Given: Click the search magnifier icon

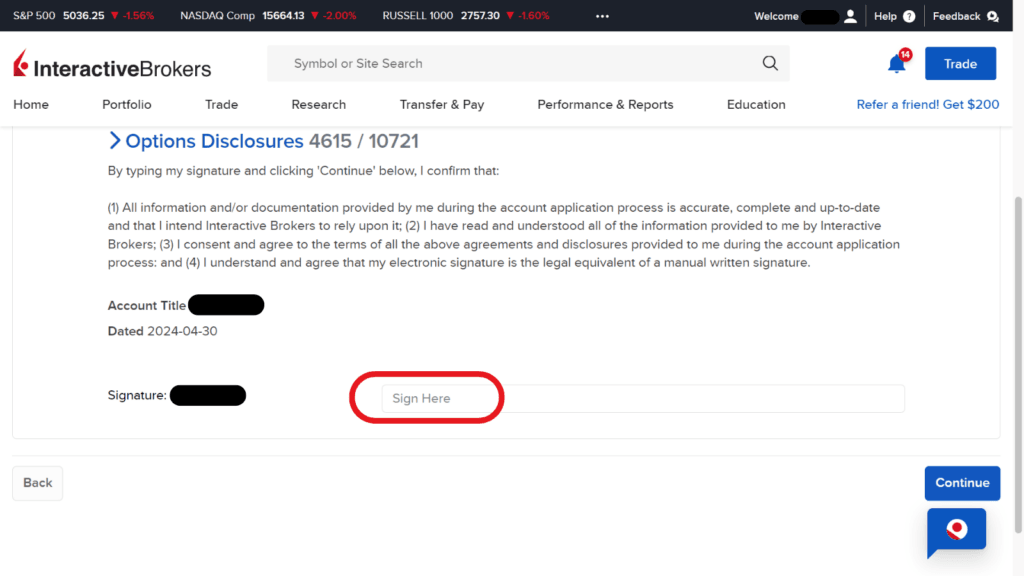Looking at the screenshot, I should [x=770, y=63].
